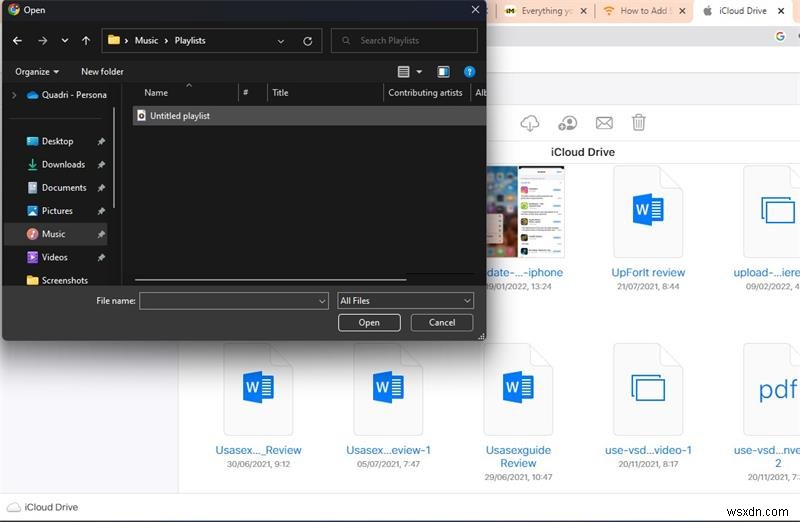Viewport: 800px width, 522px height.
Task: Open the pdf file in iCloud Drive
Action: tap(772, 389)
